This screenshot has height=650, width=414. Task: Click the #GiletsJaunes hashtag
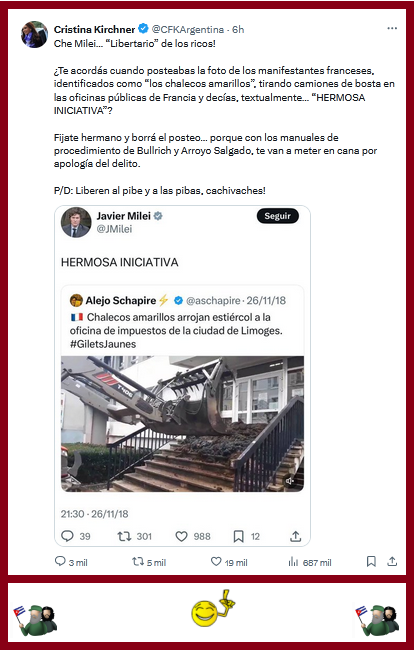(x=103, y=344)
